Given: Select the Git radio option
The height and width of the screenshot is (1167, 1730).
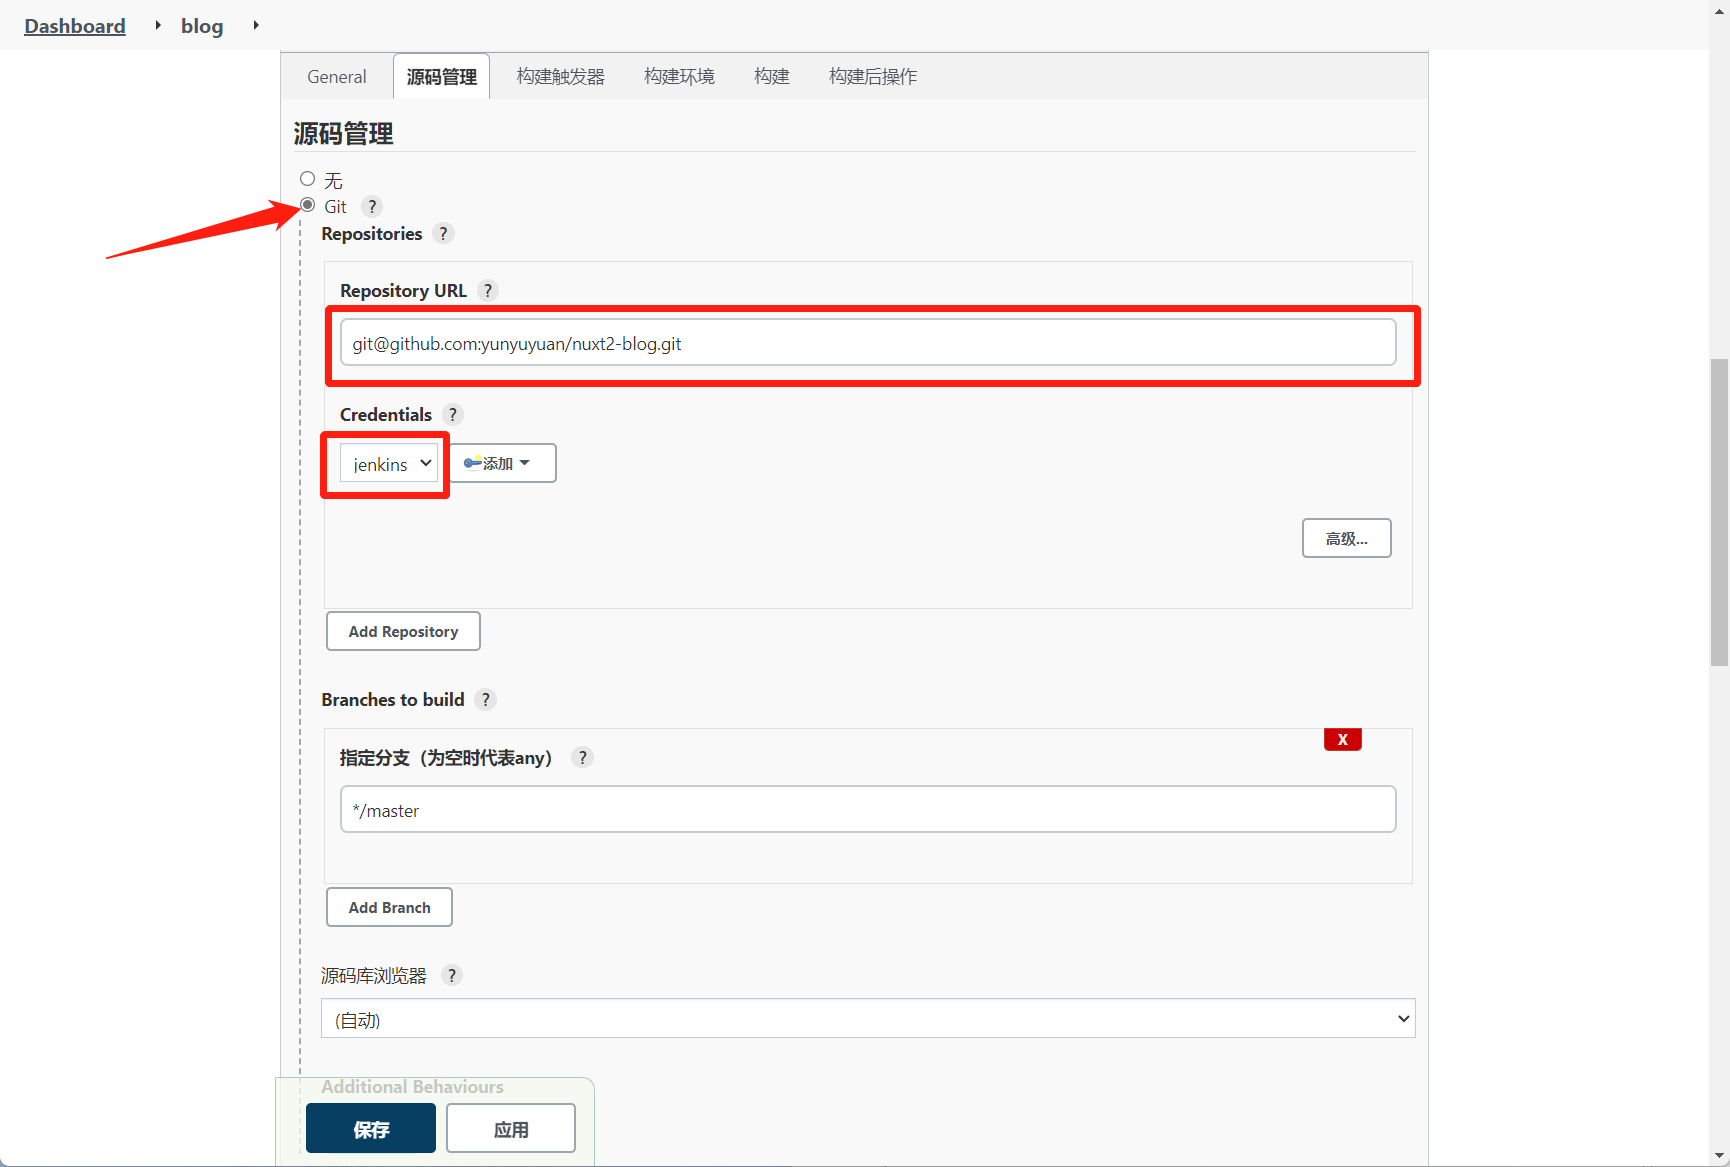Looking at the screenshot, I should tap(308, 205).
